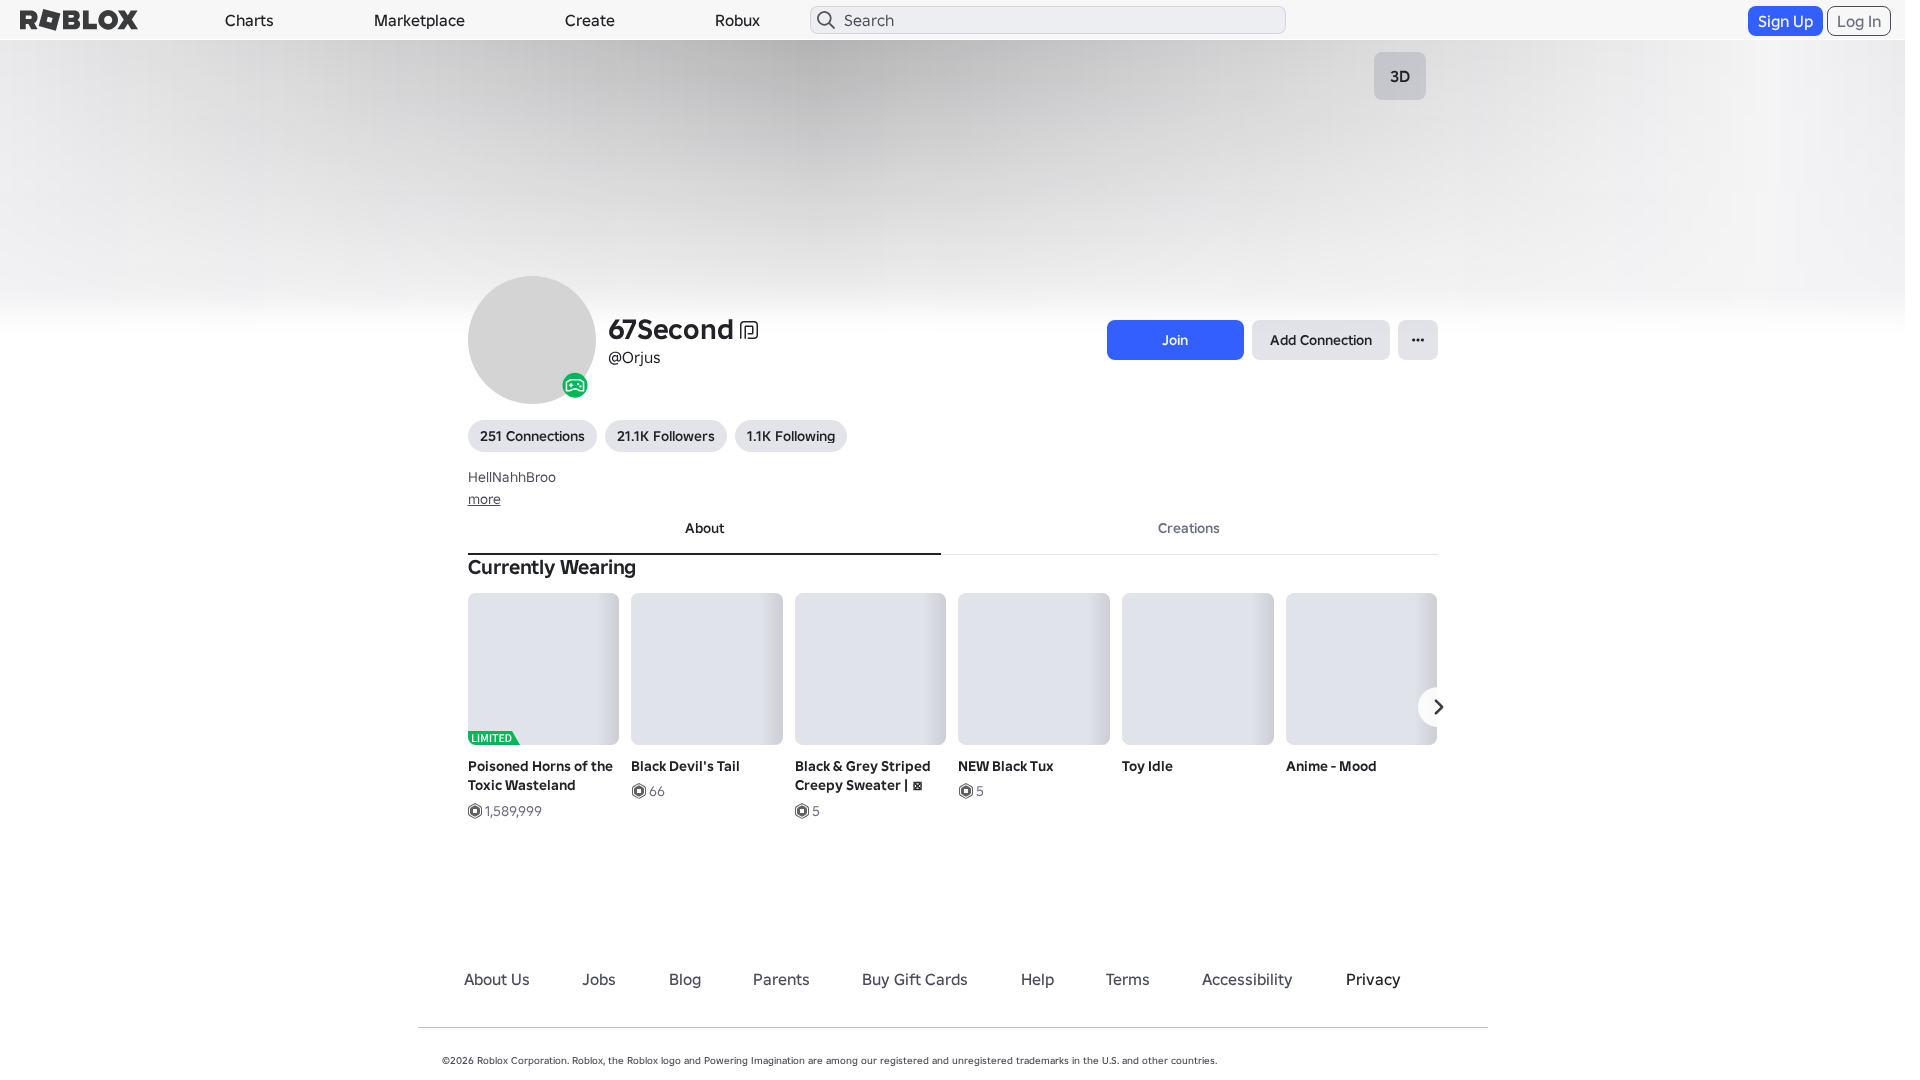Image resolution: width=1920 pixels, height=1080 pixels.
Task: Open the profile avatar picture
Action: pyautogui.click(x=532, y=340)
